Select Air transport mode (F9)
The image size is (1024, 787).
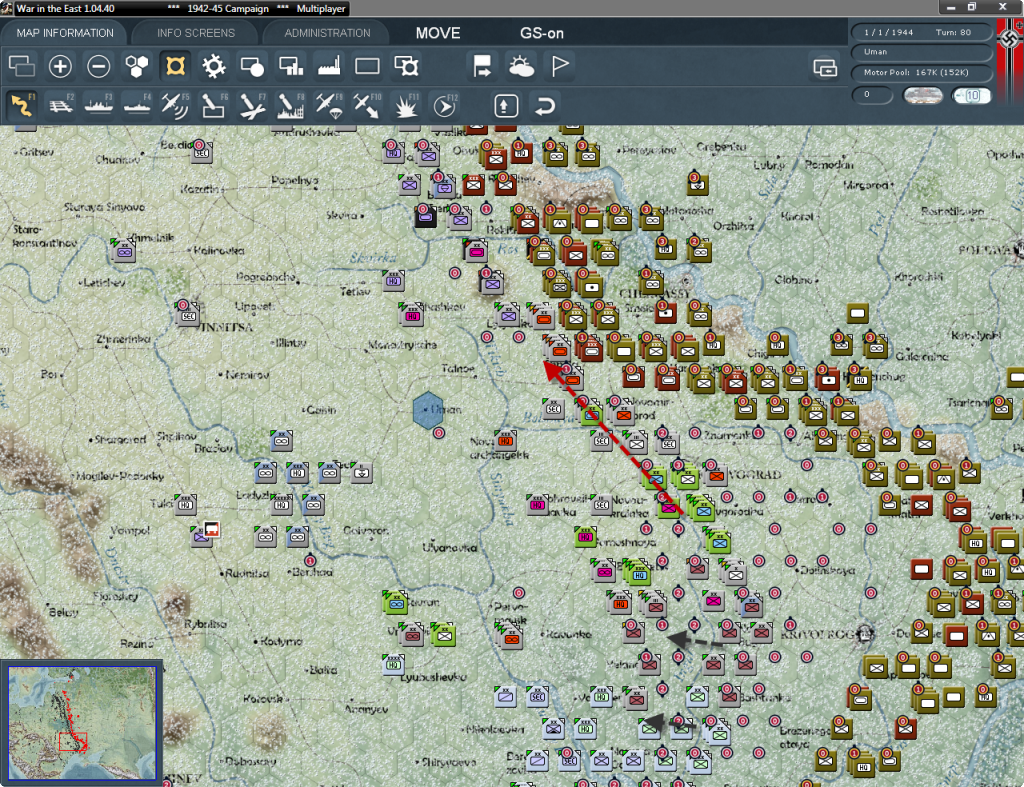(x=328, y=105)
